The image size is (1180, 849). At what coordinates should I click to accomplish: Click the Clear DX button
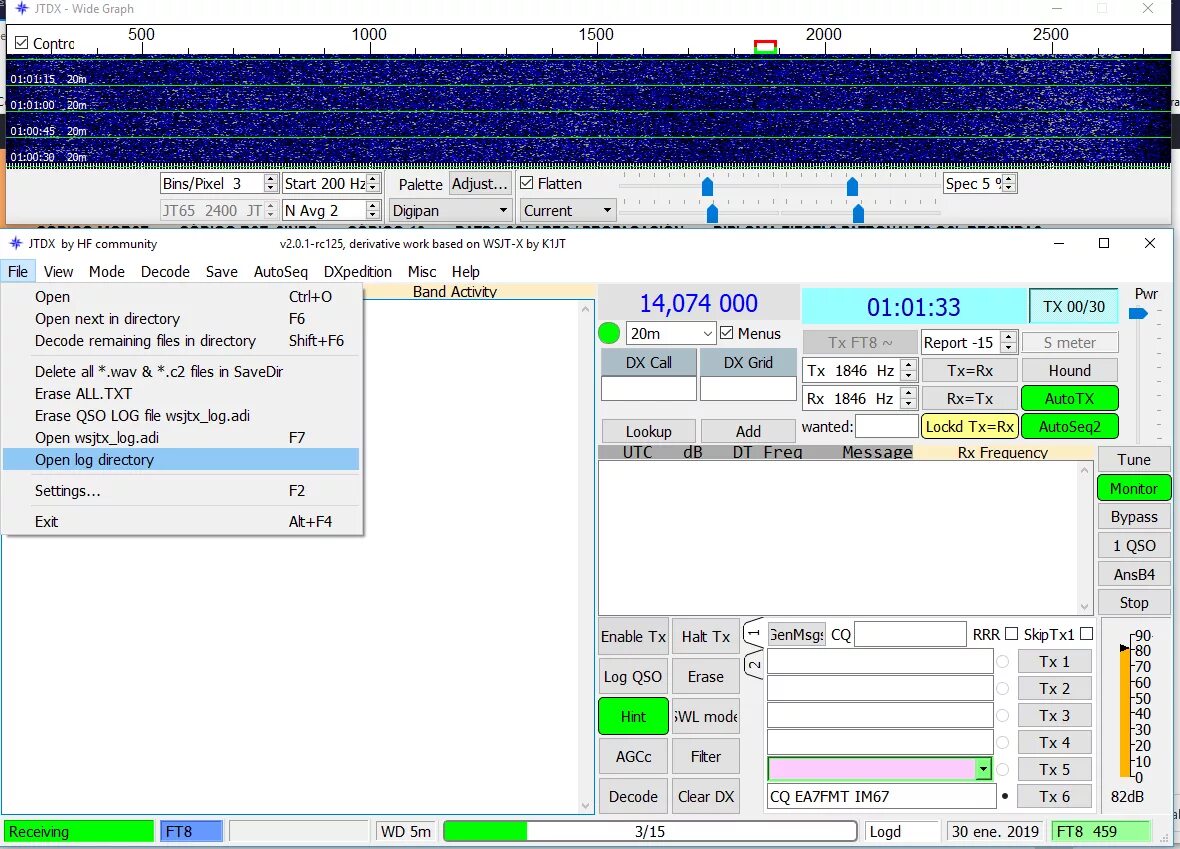coord(705,796)
